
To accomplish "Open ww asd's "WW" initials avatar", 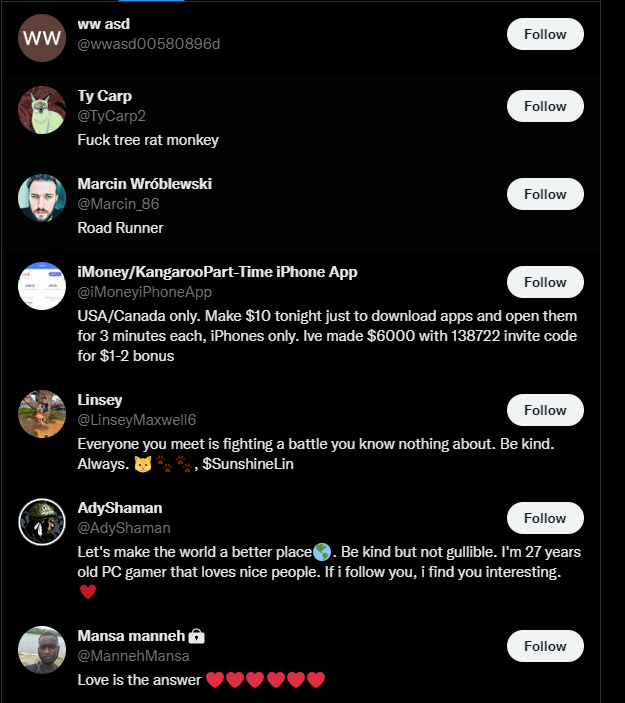I will (42, 38).
